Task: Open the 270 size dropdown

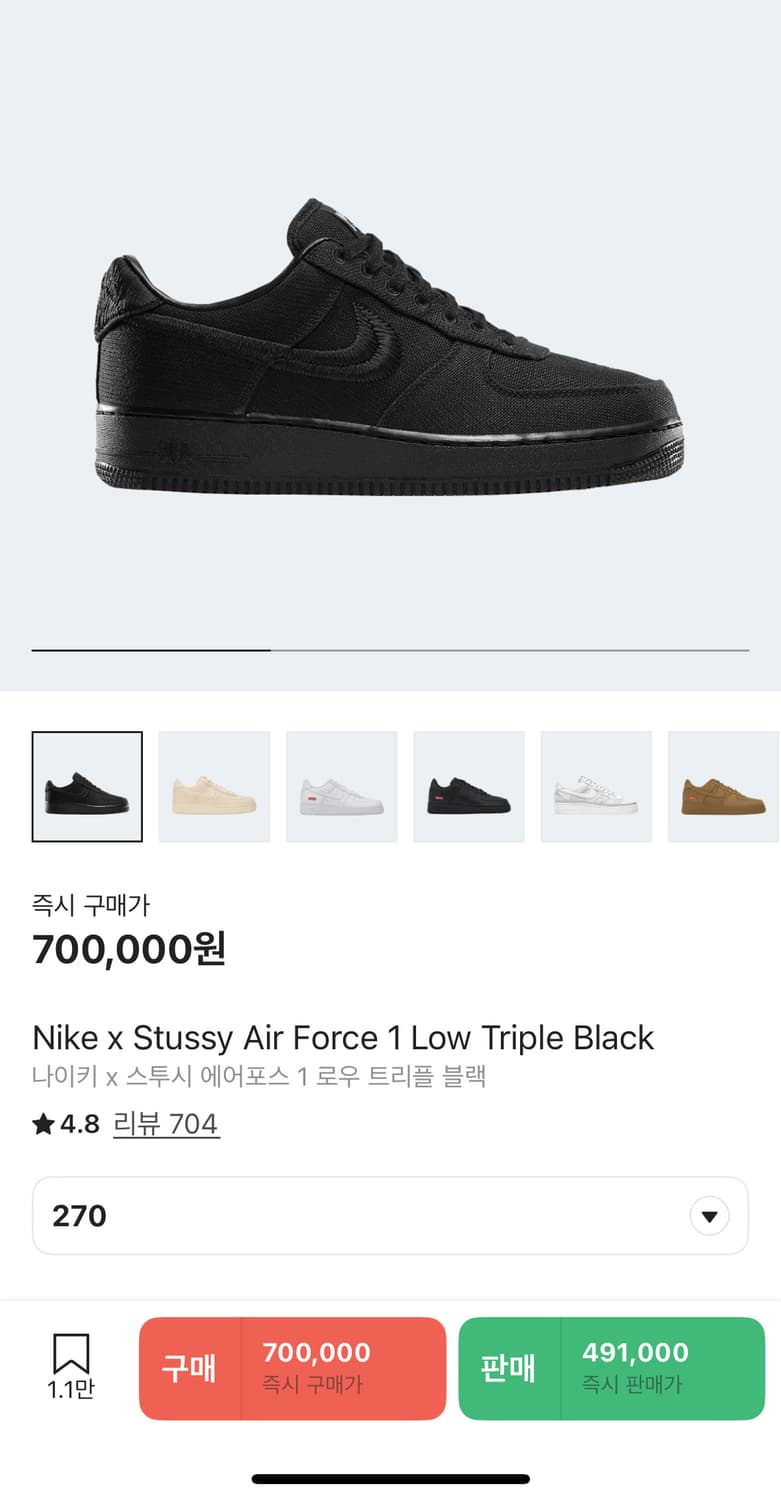Action: click(390, 1216)
